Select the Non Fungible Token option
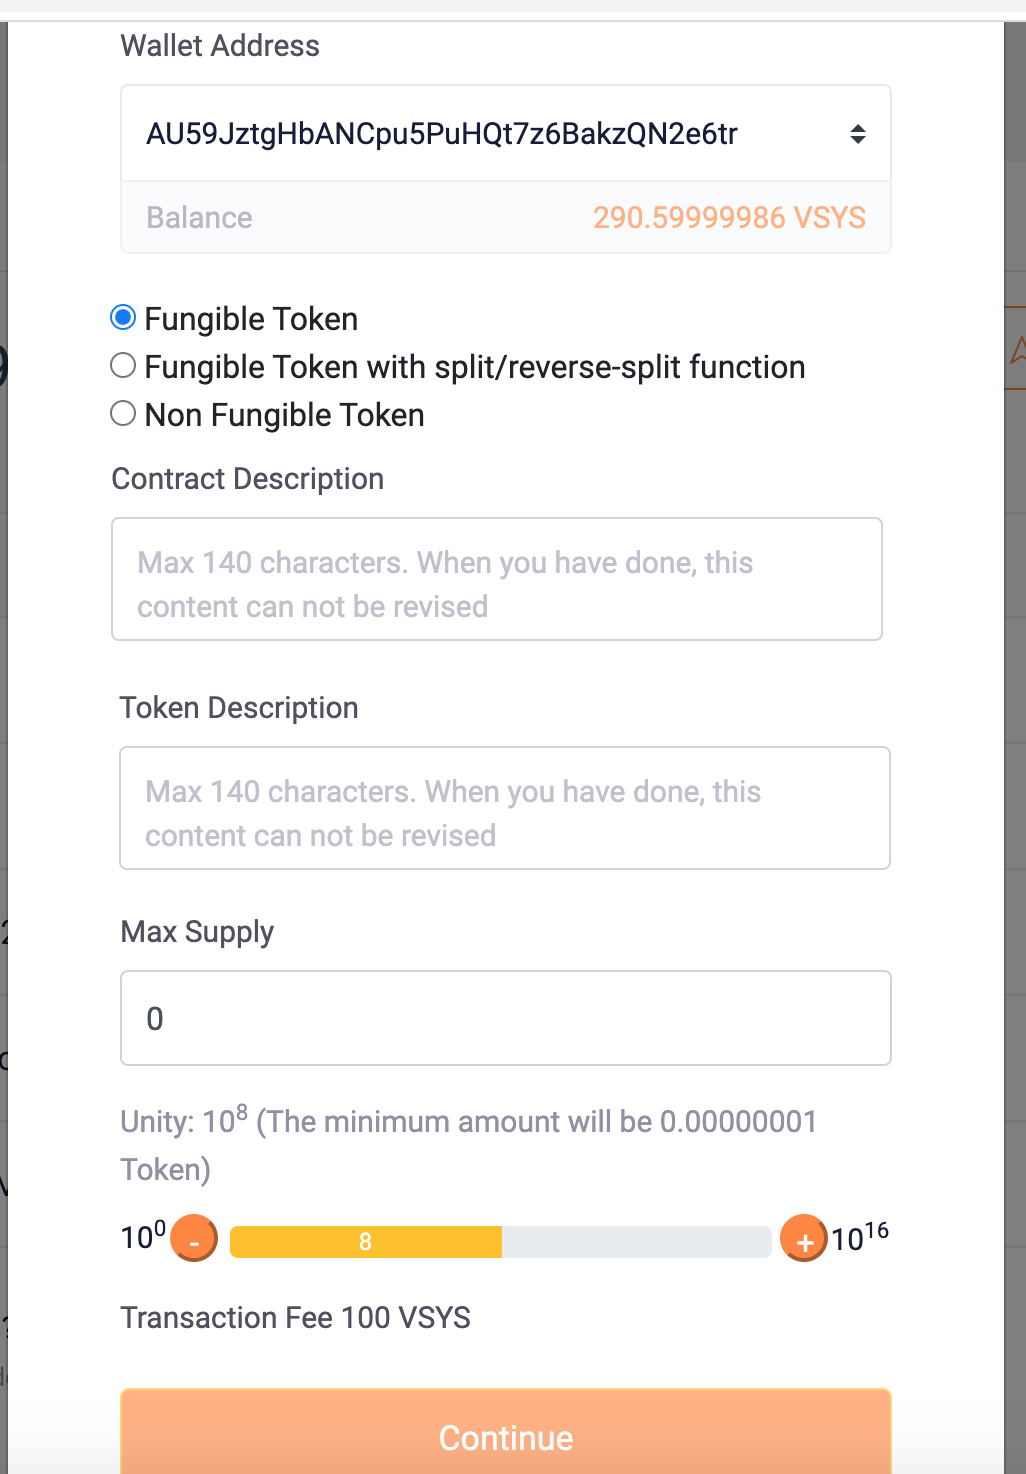This screenshot has height=1474, width=1026. pos(122,412)
